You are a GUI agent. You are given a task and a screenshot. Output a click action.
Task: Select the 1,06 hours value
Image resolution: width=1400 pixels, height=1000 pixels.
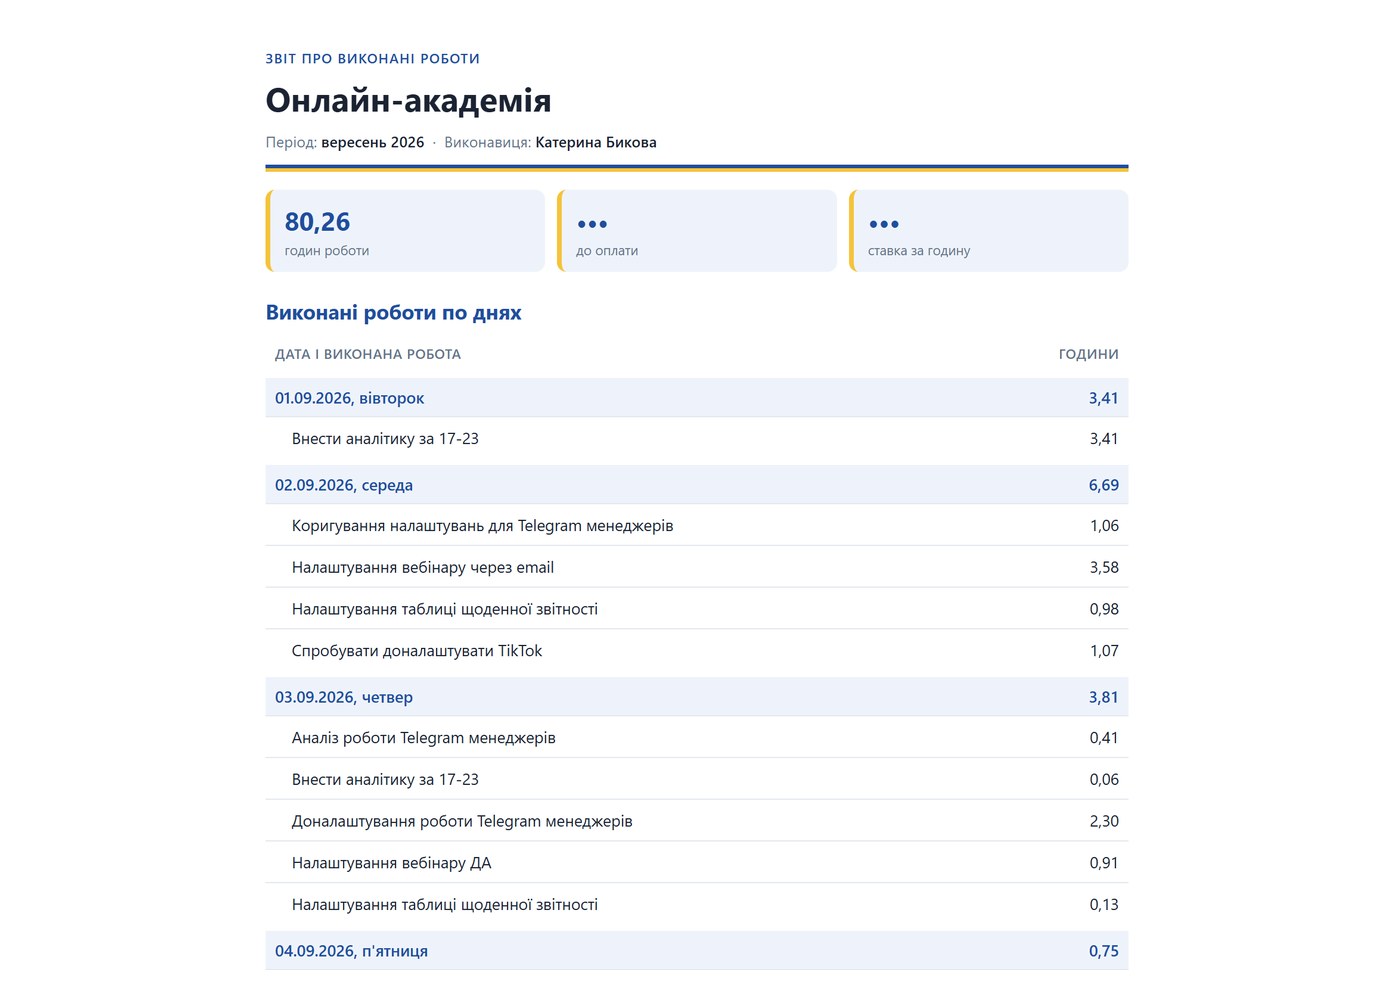1104,526
